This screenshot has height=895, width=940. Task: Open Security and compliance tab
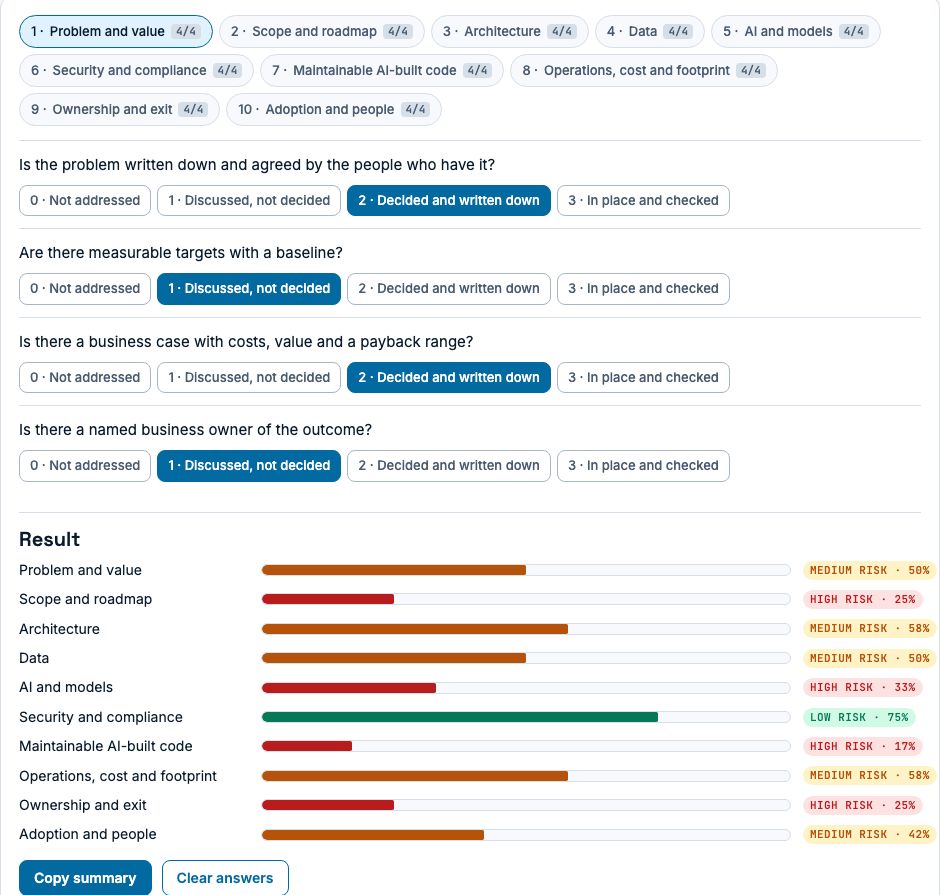136,70
